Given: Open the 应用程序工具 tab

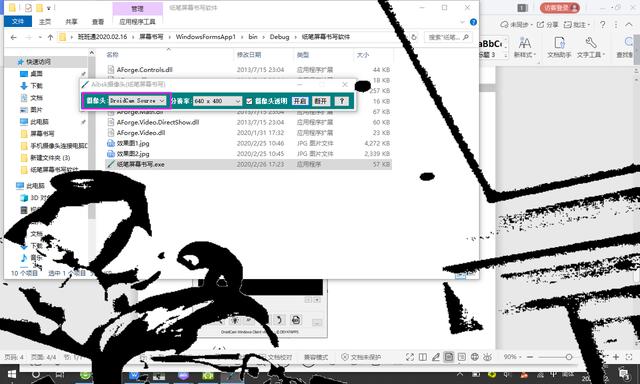Looking at the screenshot, I should point(137,22).
